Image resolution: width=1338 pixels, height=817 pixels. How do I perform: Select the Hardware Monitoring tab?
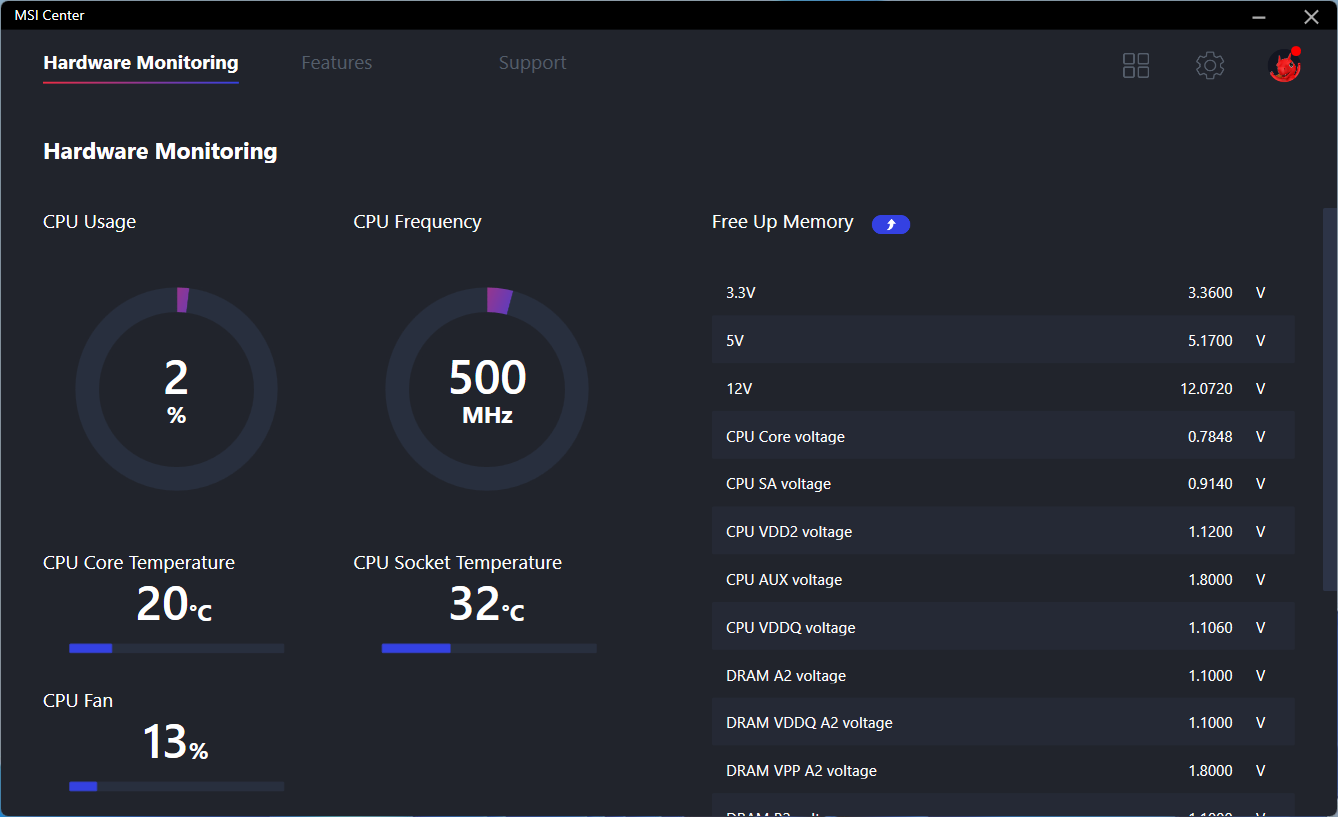tap(141, 63)
